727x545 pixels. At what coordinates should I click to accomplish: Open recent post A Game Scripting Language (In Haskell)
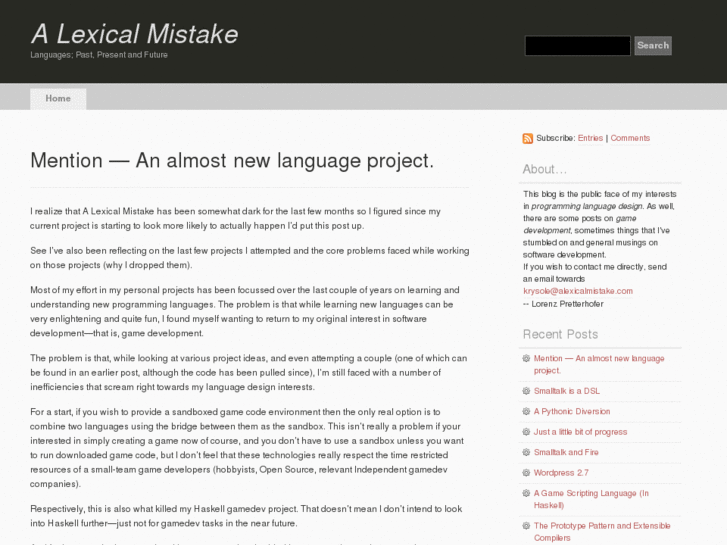tap(591, 499)
